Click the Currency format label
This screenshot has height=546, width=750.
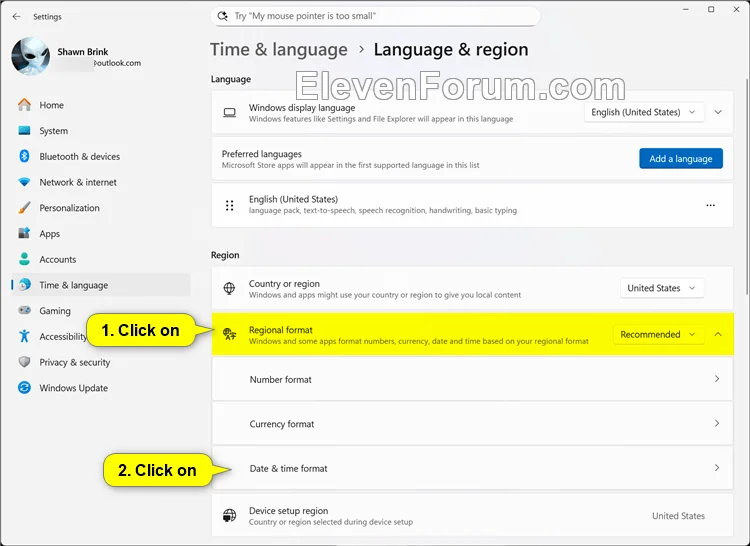(282, 424)
